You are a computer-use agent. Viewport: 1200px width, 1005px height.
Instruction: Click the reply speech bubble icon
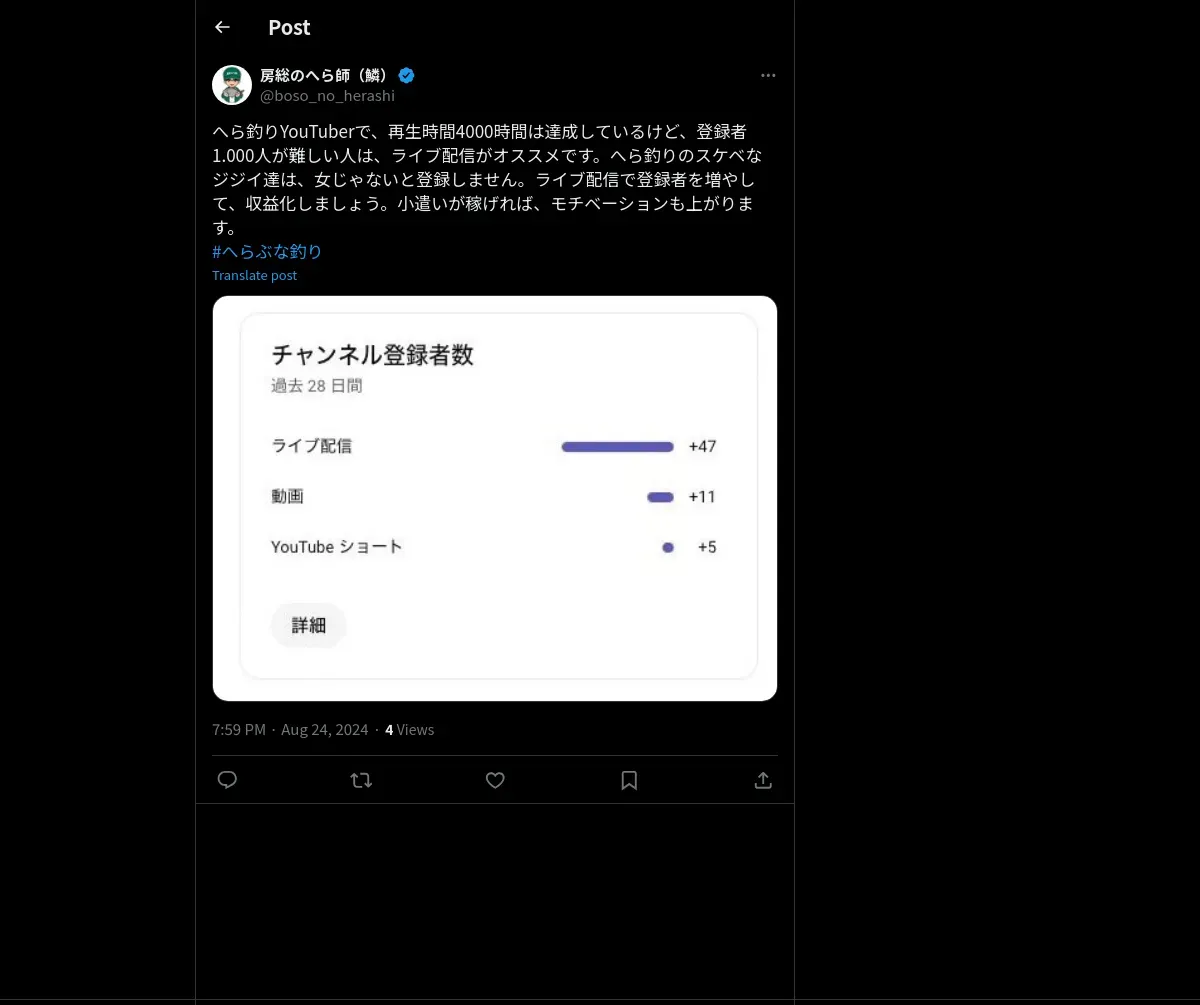(x=227, y=780)
